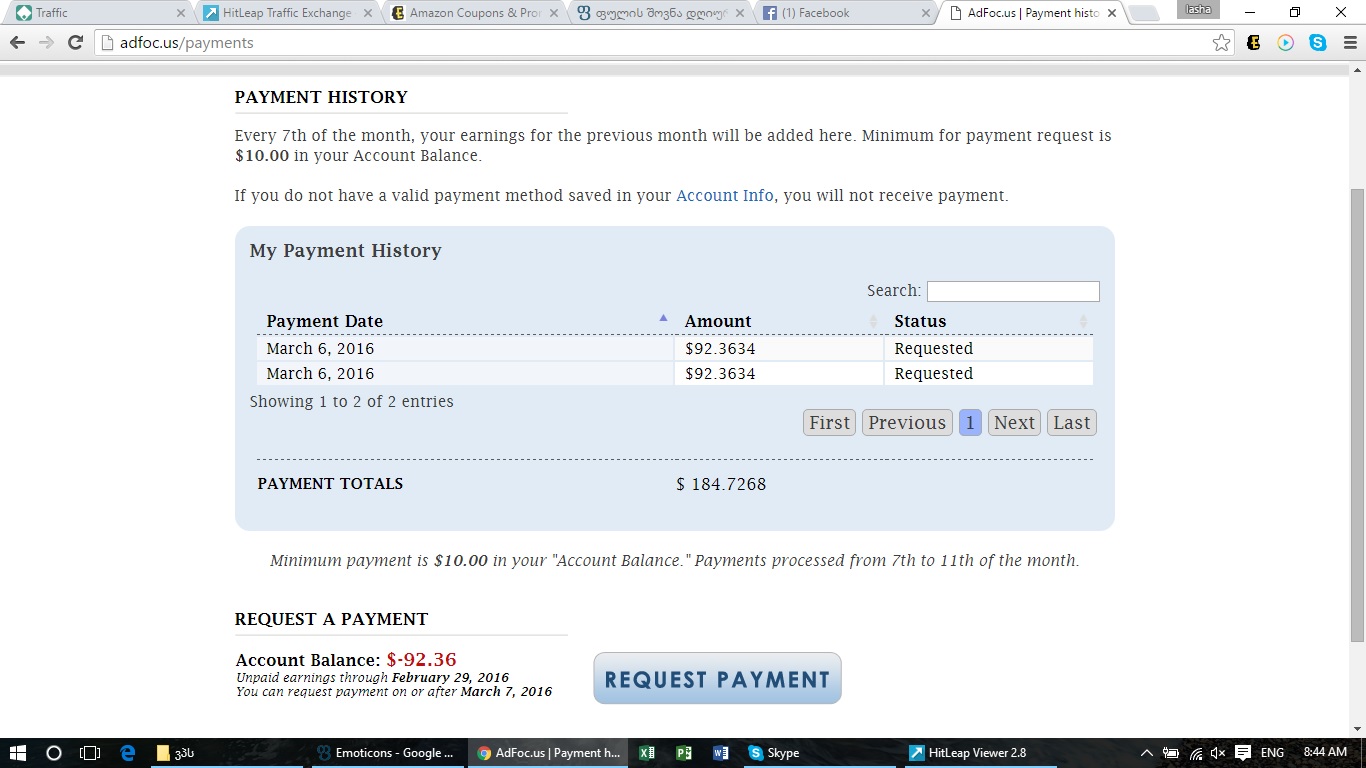Screen dimensions: 1366x768
Task: Switch to the Facebook tab
Action: [848, 13]
